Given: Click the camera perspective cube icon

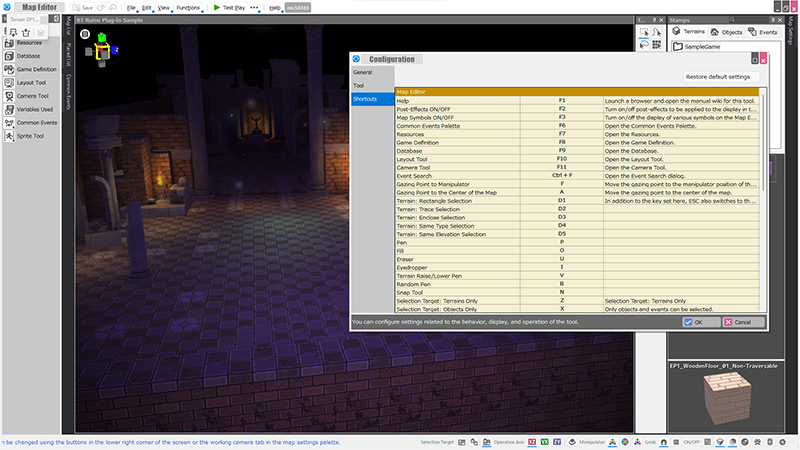Looking at the screenshot, I should pyautogui.click(x=85, y=34).
